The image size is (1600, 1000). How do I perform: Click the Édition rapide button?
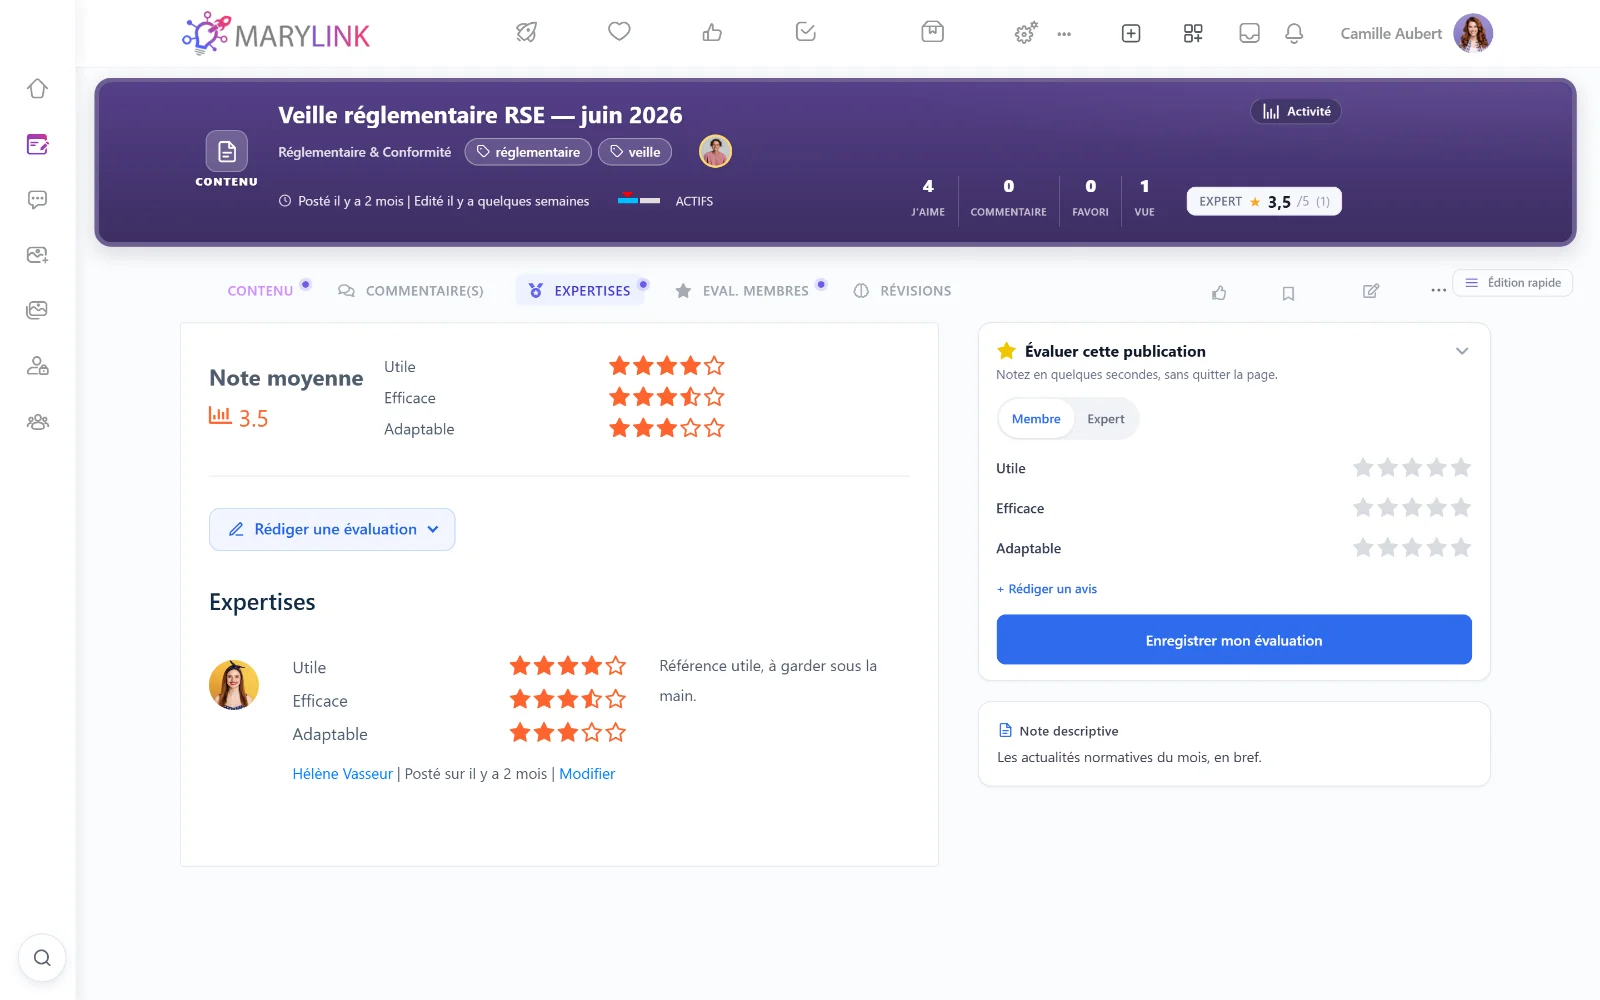point(1513,283)
